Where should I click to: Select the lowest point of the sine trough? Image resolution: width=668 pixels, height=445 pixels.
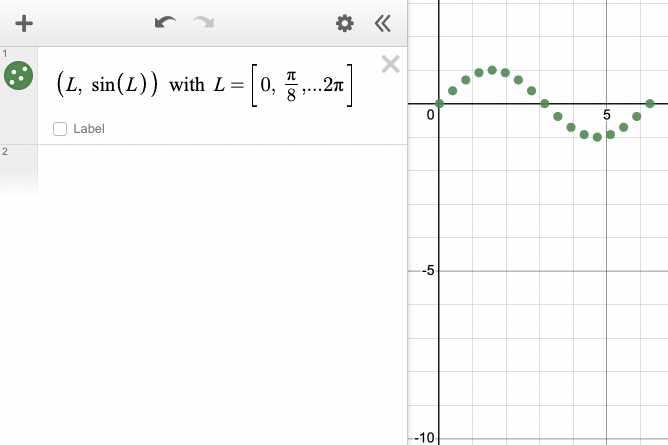[x=597, y=137]
